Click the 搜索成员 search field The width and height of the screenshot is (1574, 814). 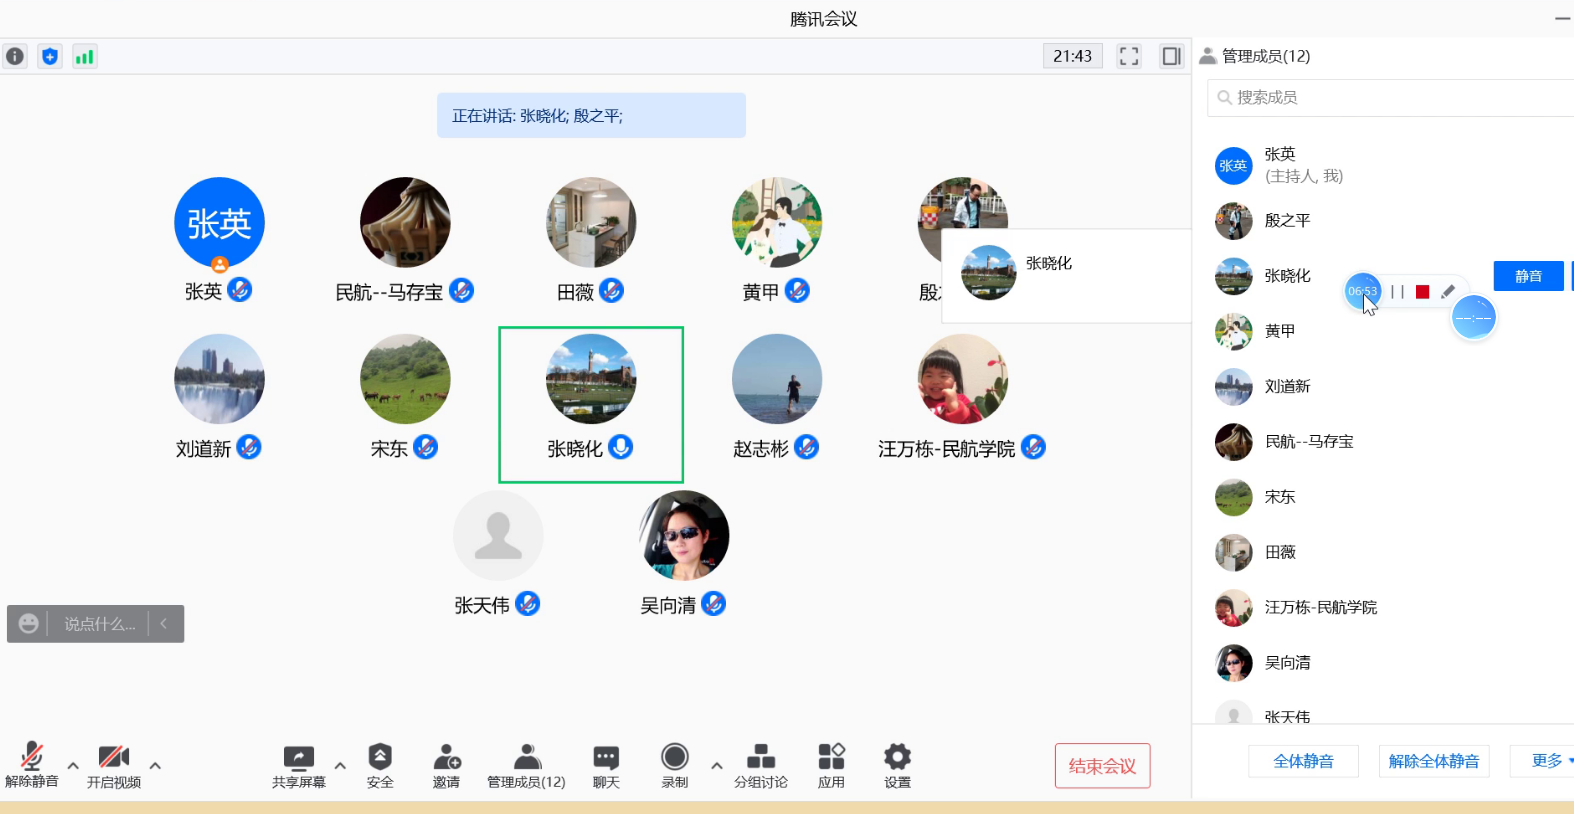(x=1390, y=97)
